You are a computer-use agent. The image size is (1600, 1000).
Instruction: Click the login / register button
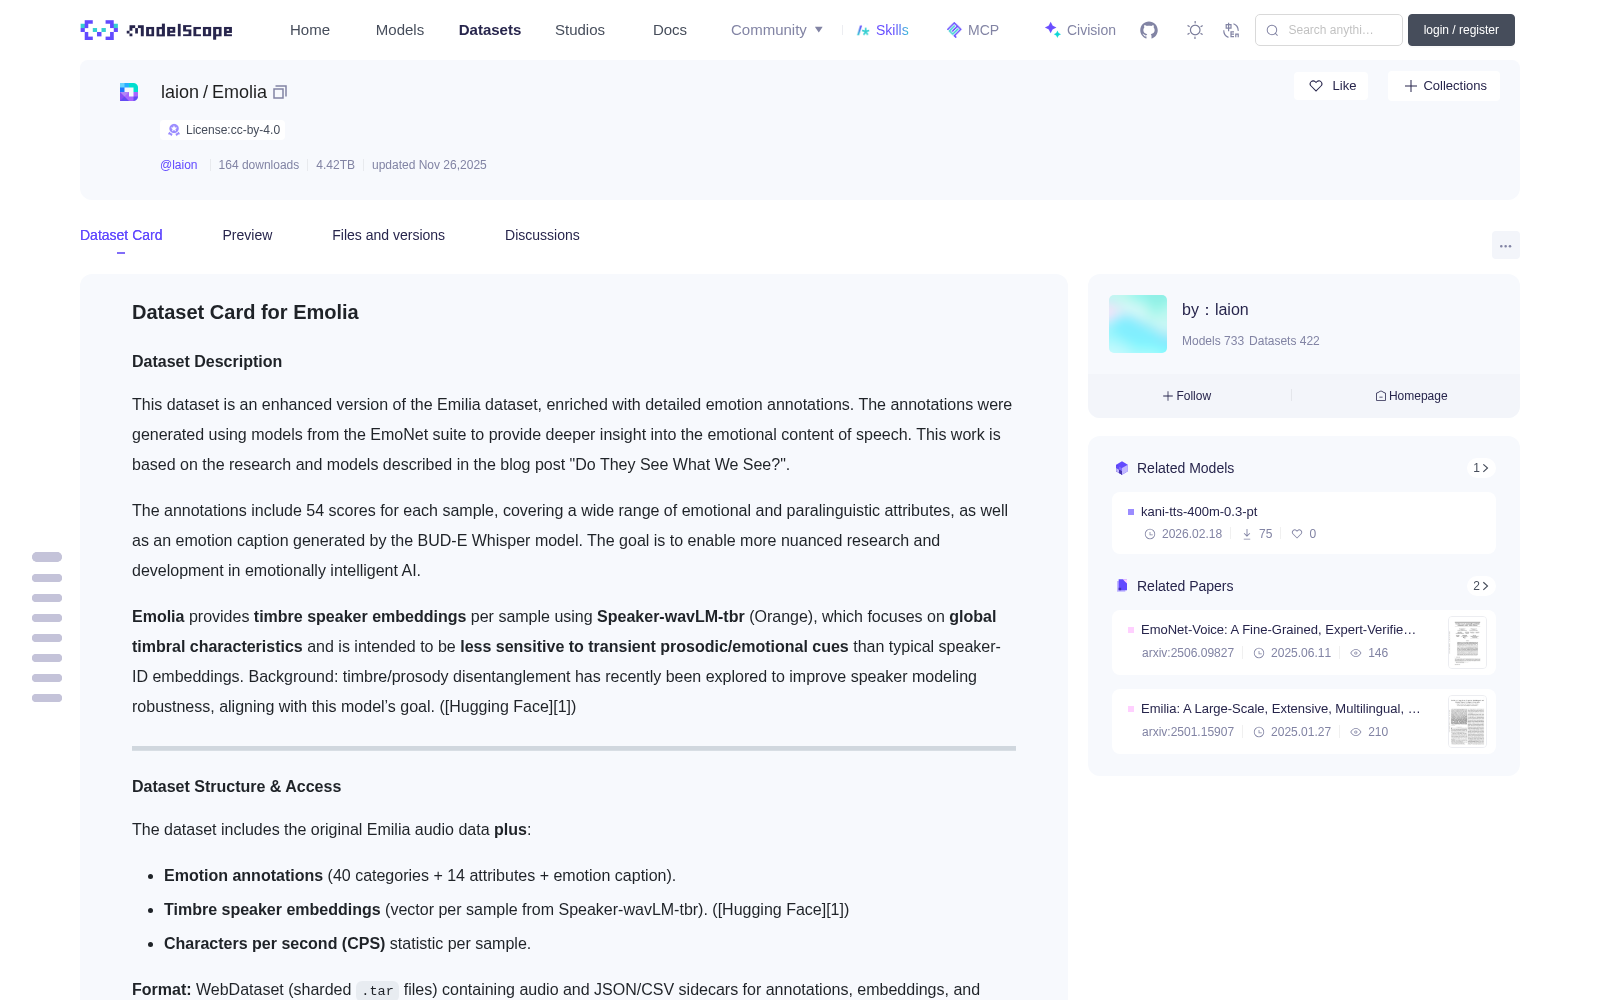coord(1461,30)
